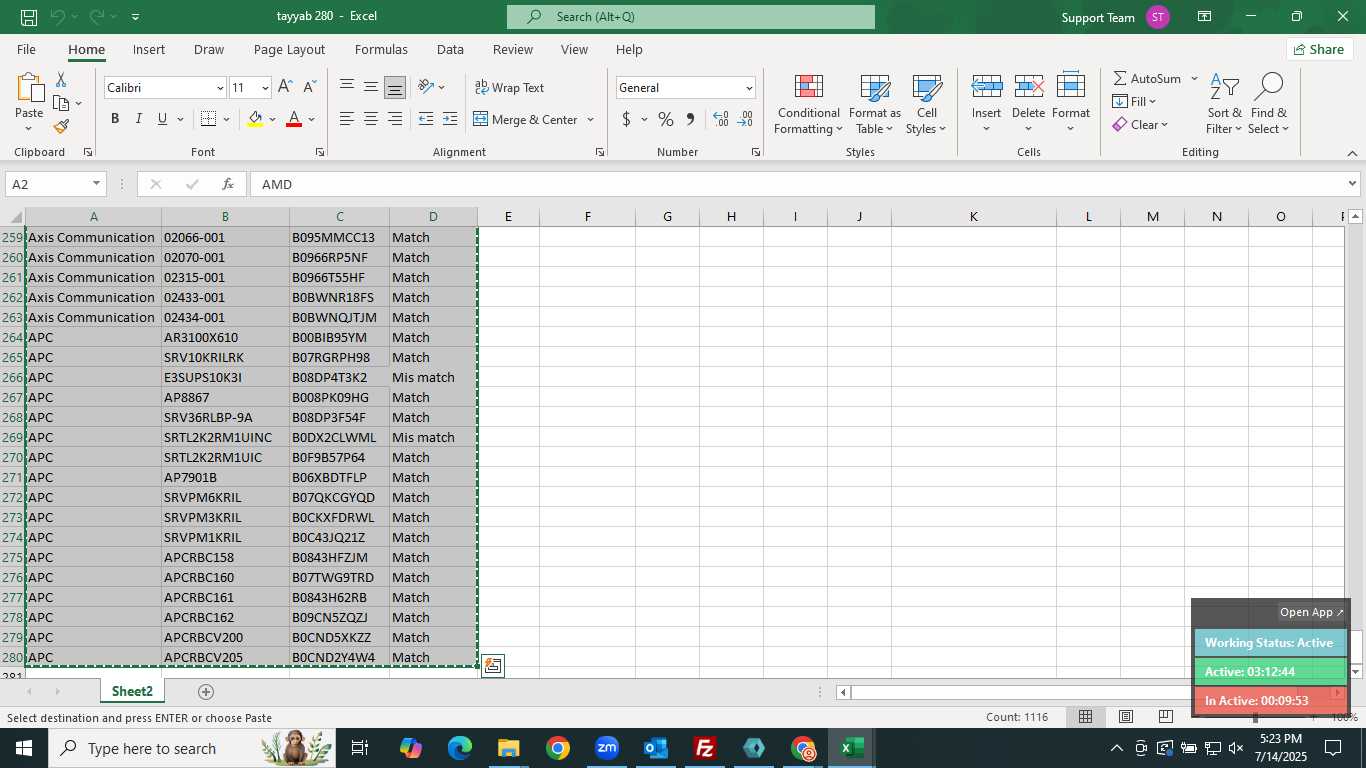Click the Wrap Text button

[x=509, y=87]
